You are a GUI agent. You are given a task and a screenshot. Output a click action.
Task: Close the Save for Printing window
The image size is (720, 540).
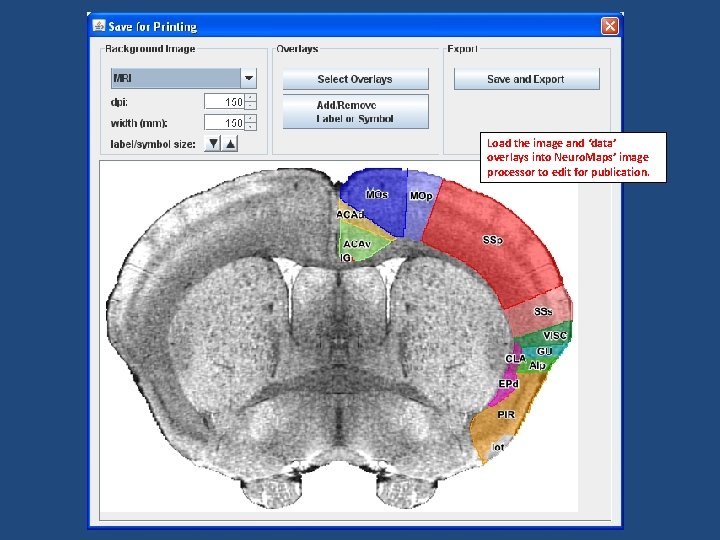(610, 26)
